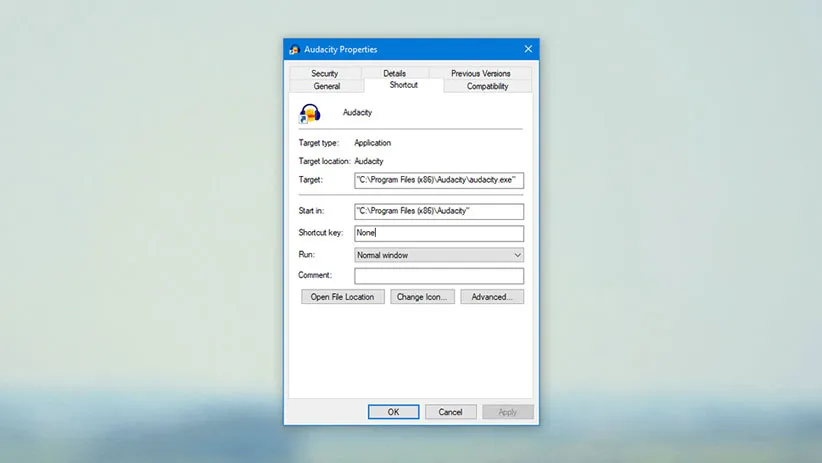Click the title bar Audacity icon

pos(294,49)
